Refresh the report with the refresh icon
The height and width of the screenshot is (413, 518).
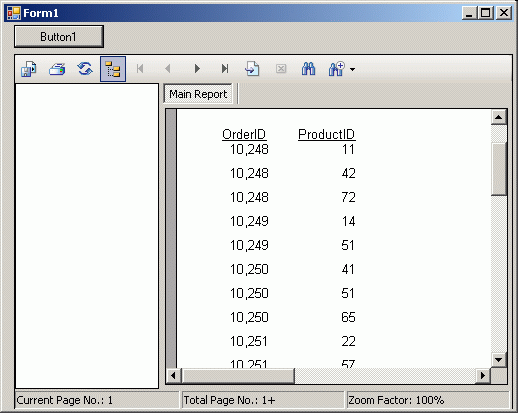point(85,69)
